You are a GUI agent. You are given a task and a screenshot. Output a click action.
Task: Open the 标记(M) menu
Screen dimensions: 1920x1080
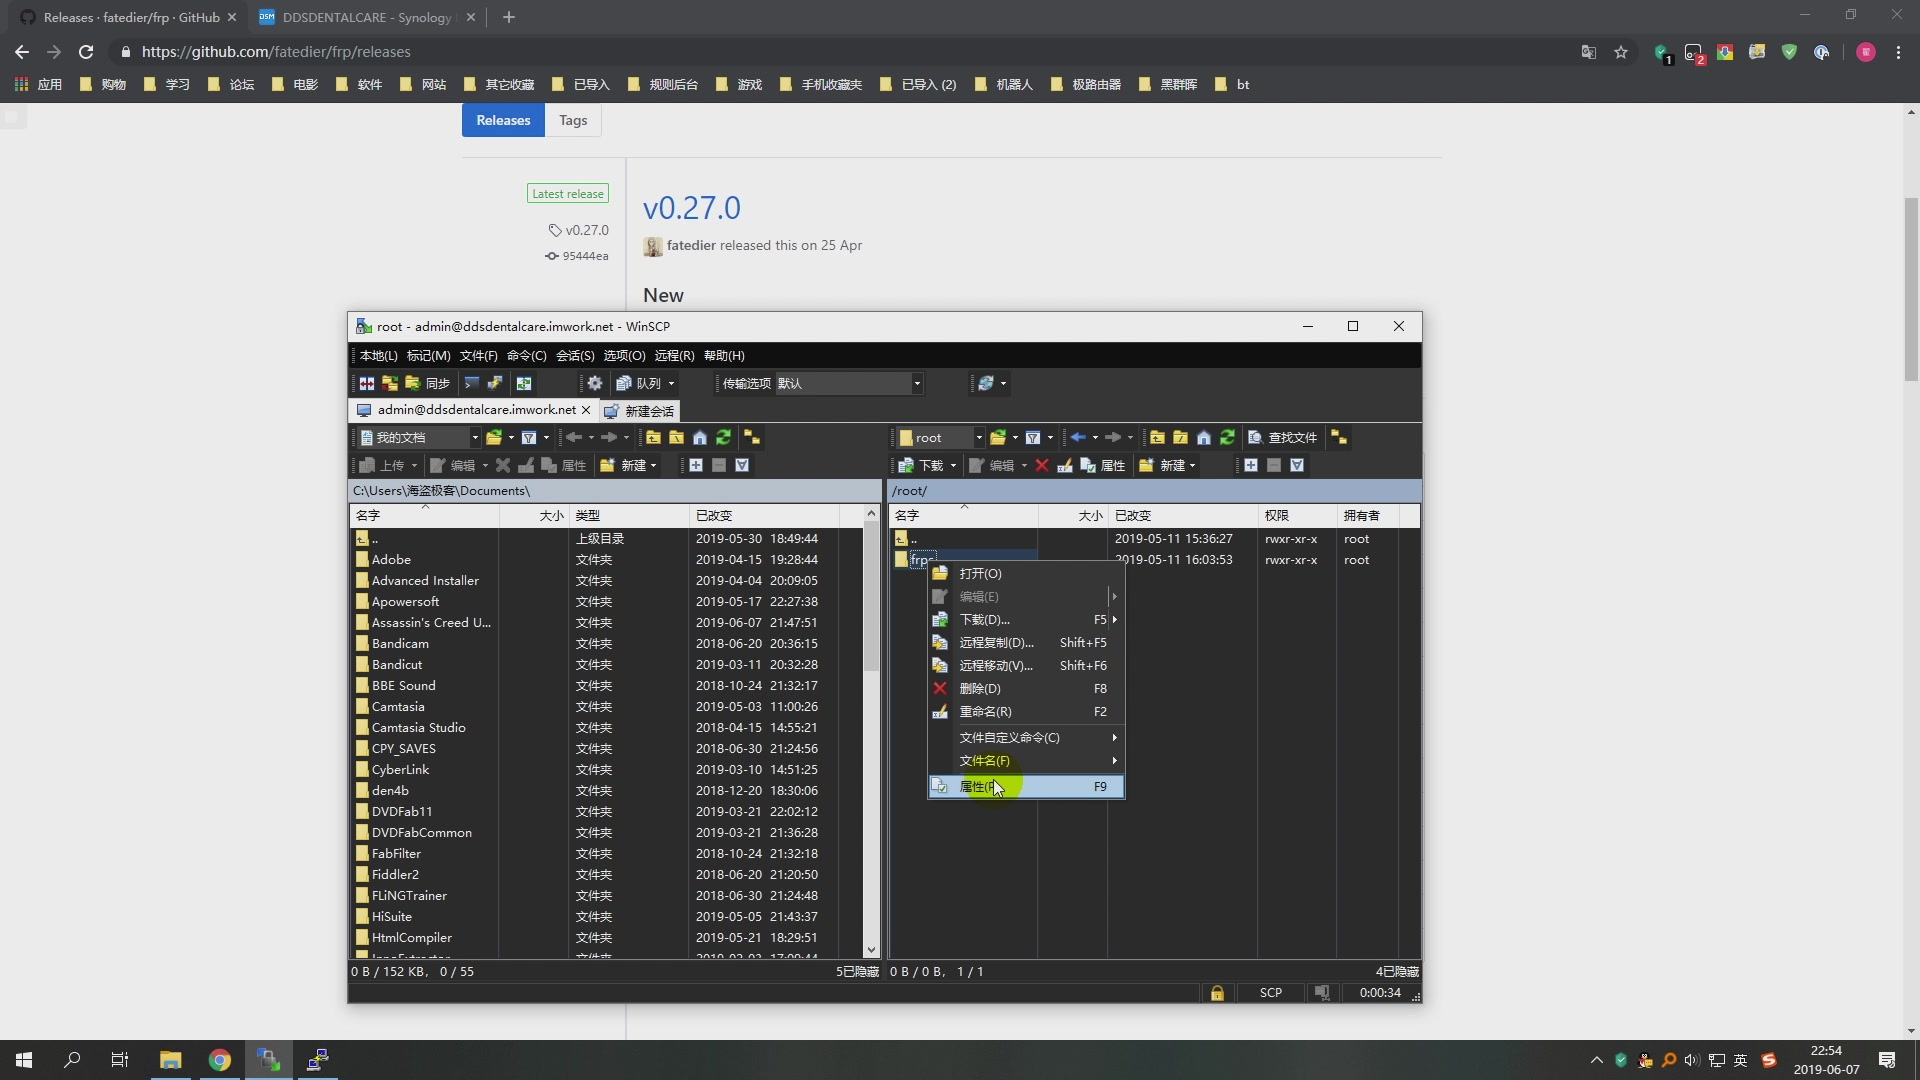point(428,355)
